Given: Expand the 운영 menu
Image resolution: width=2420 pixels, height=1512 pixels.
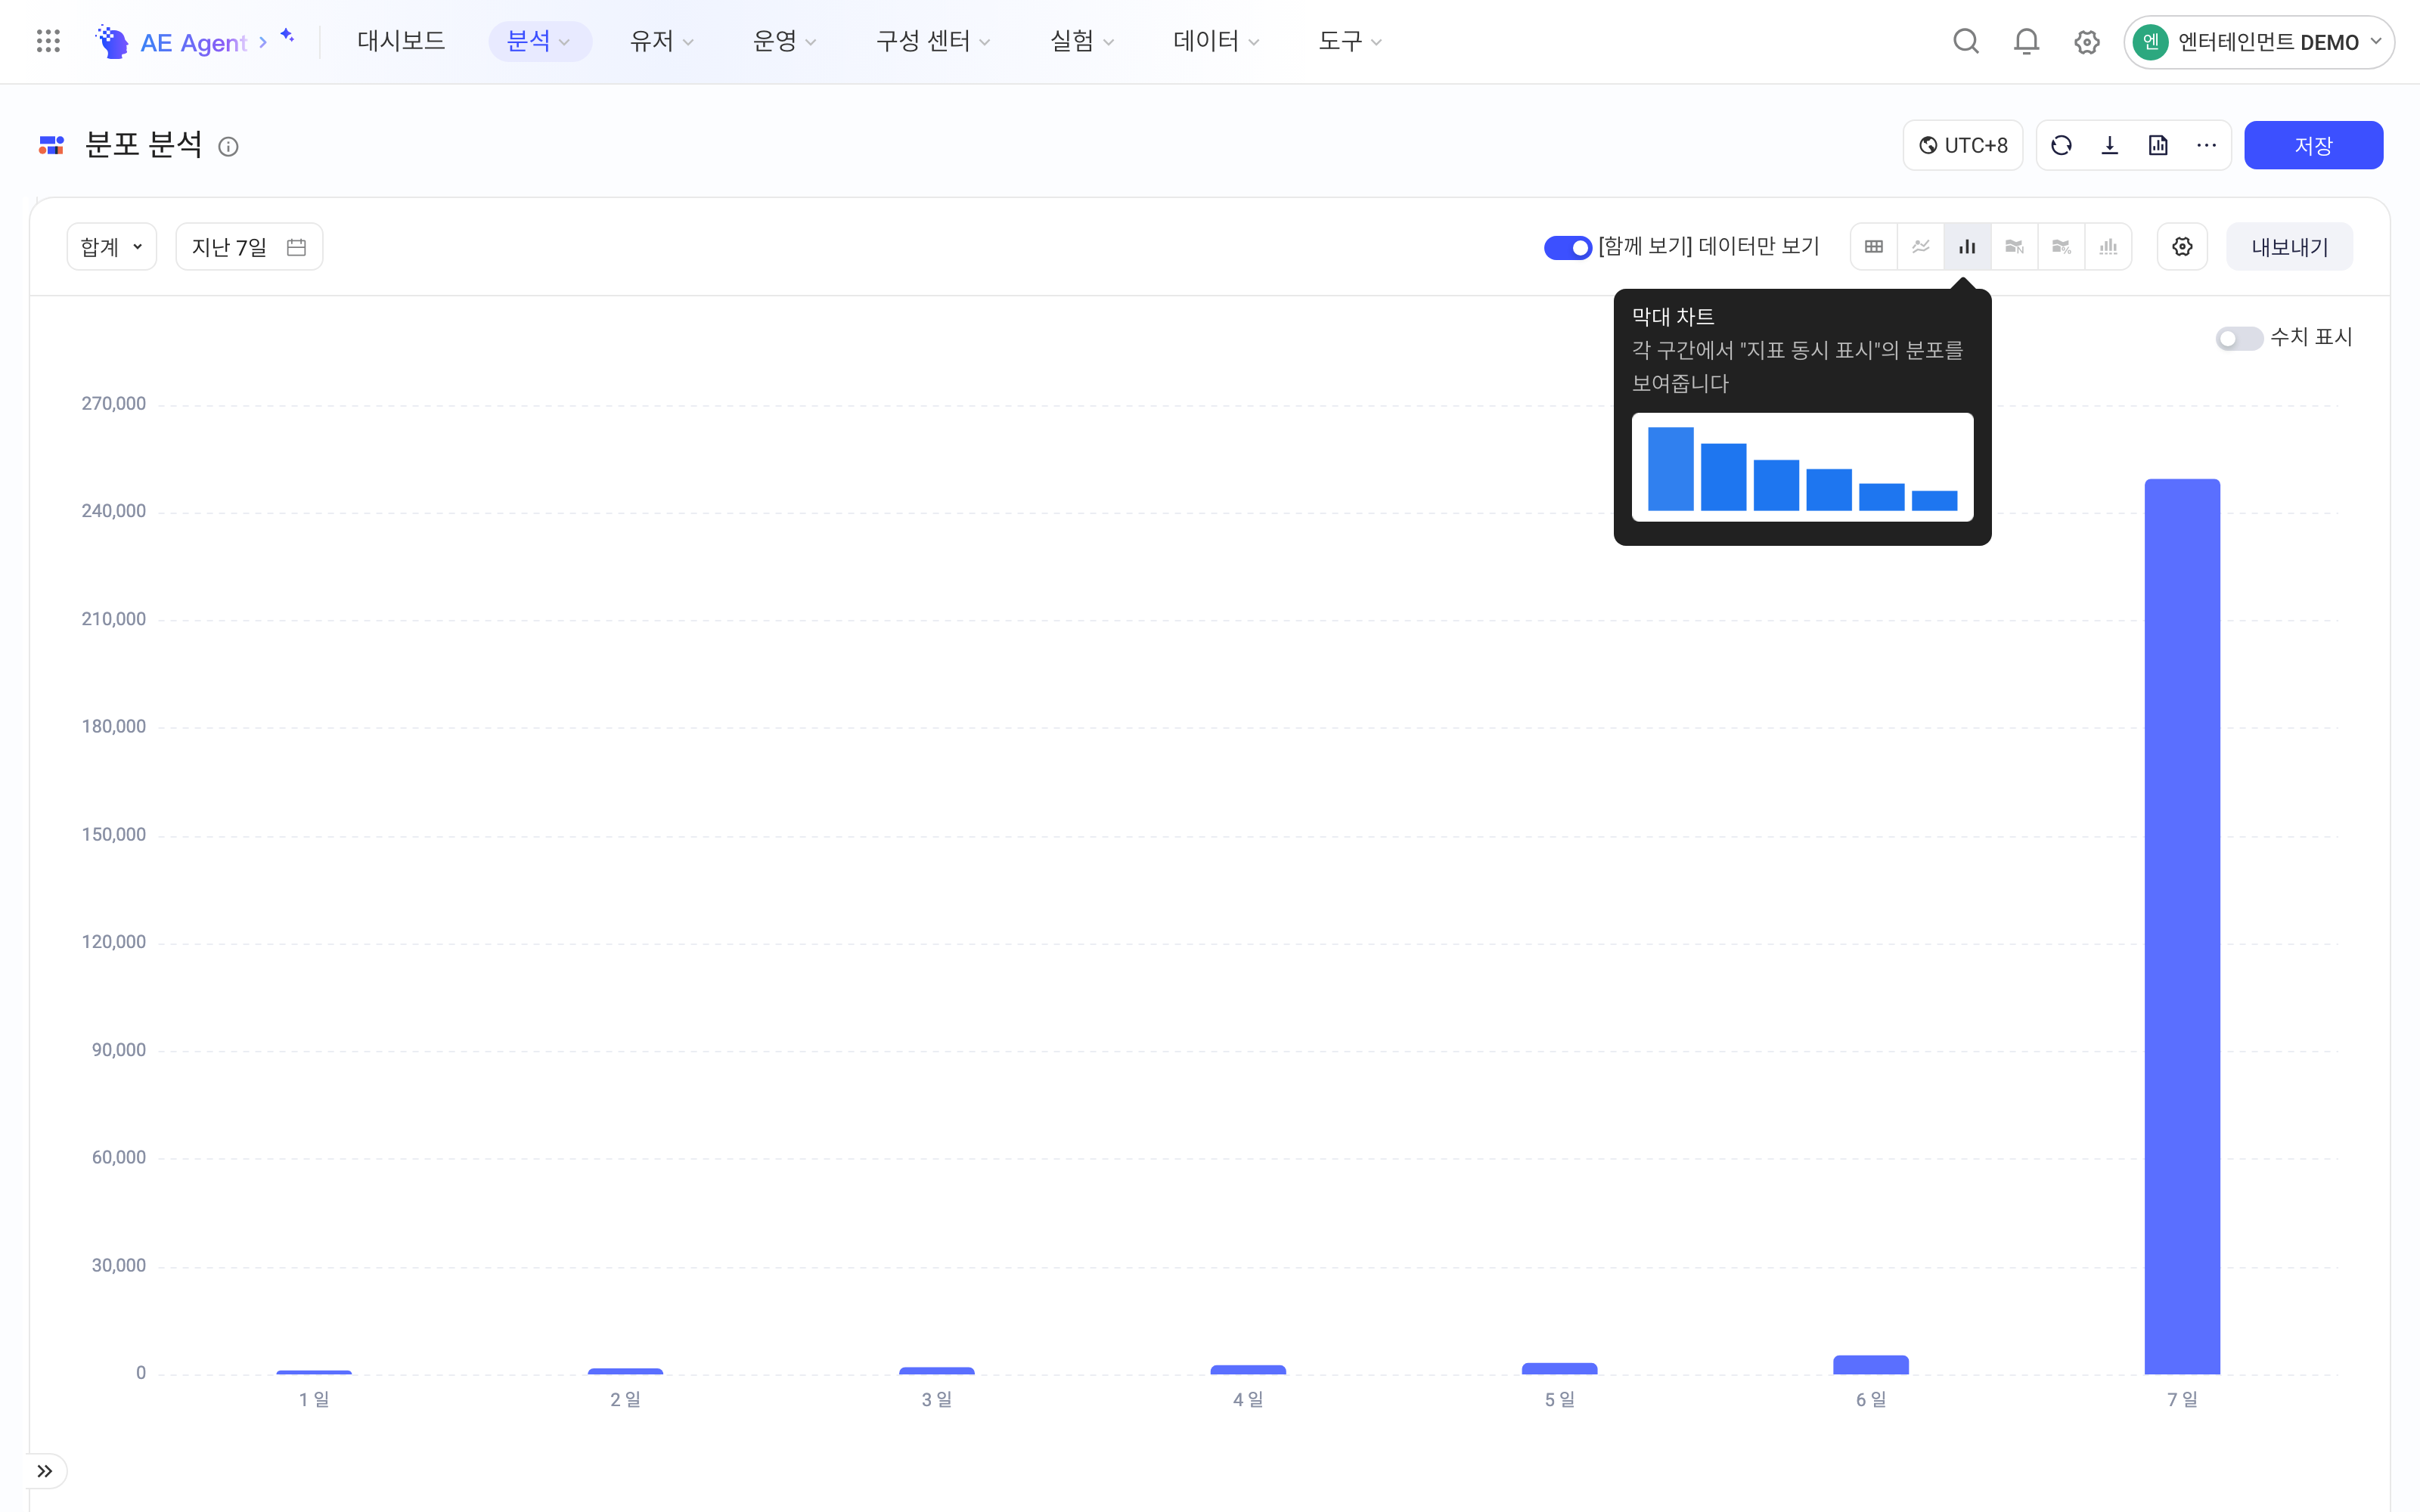Looking at the screenshot, I should [784, 41].
